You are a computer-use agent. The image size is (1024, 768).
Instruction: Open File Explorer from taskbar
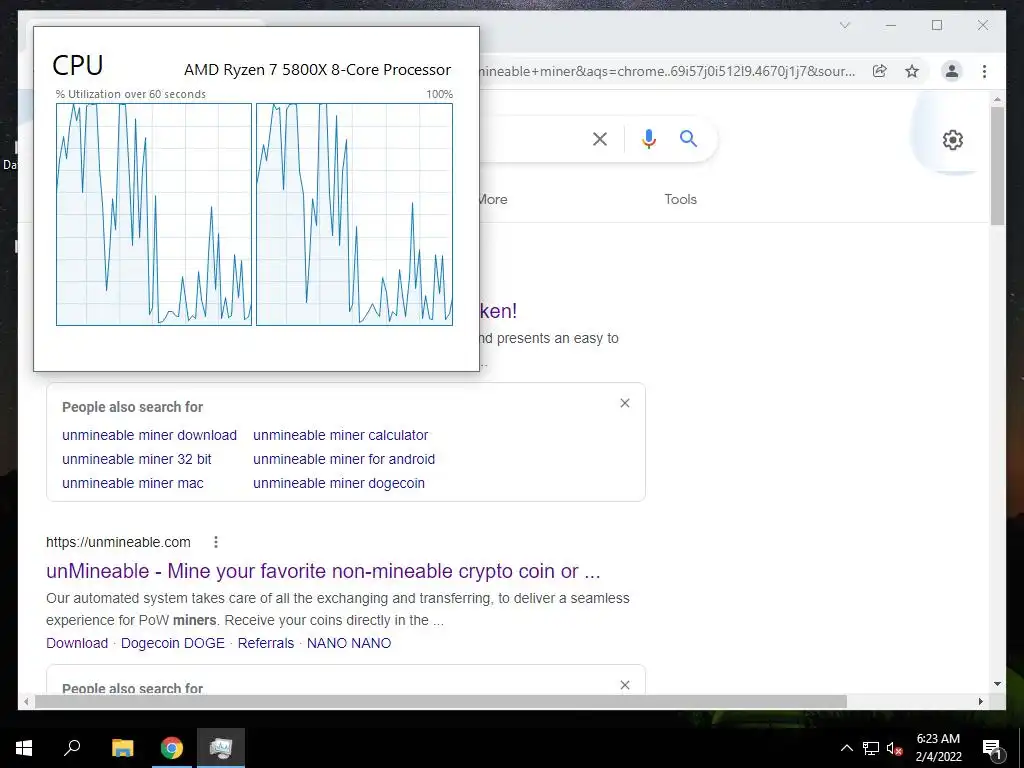[x=122, y=748]
